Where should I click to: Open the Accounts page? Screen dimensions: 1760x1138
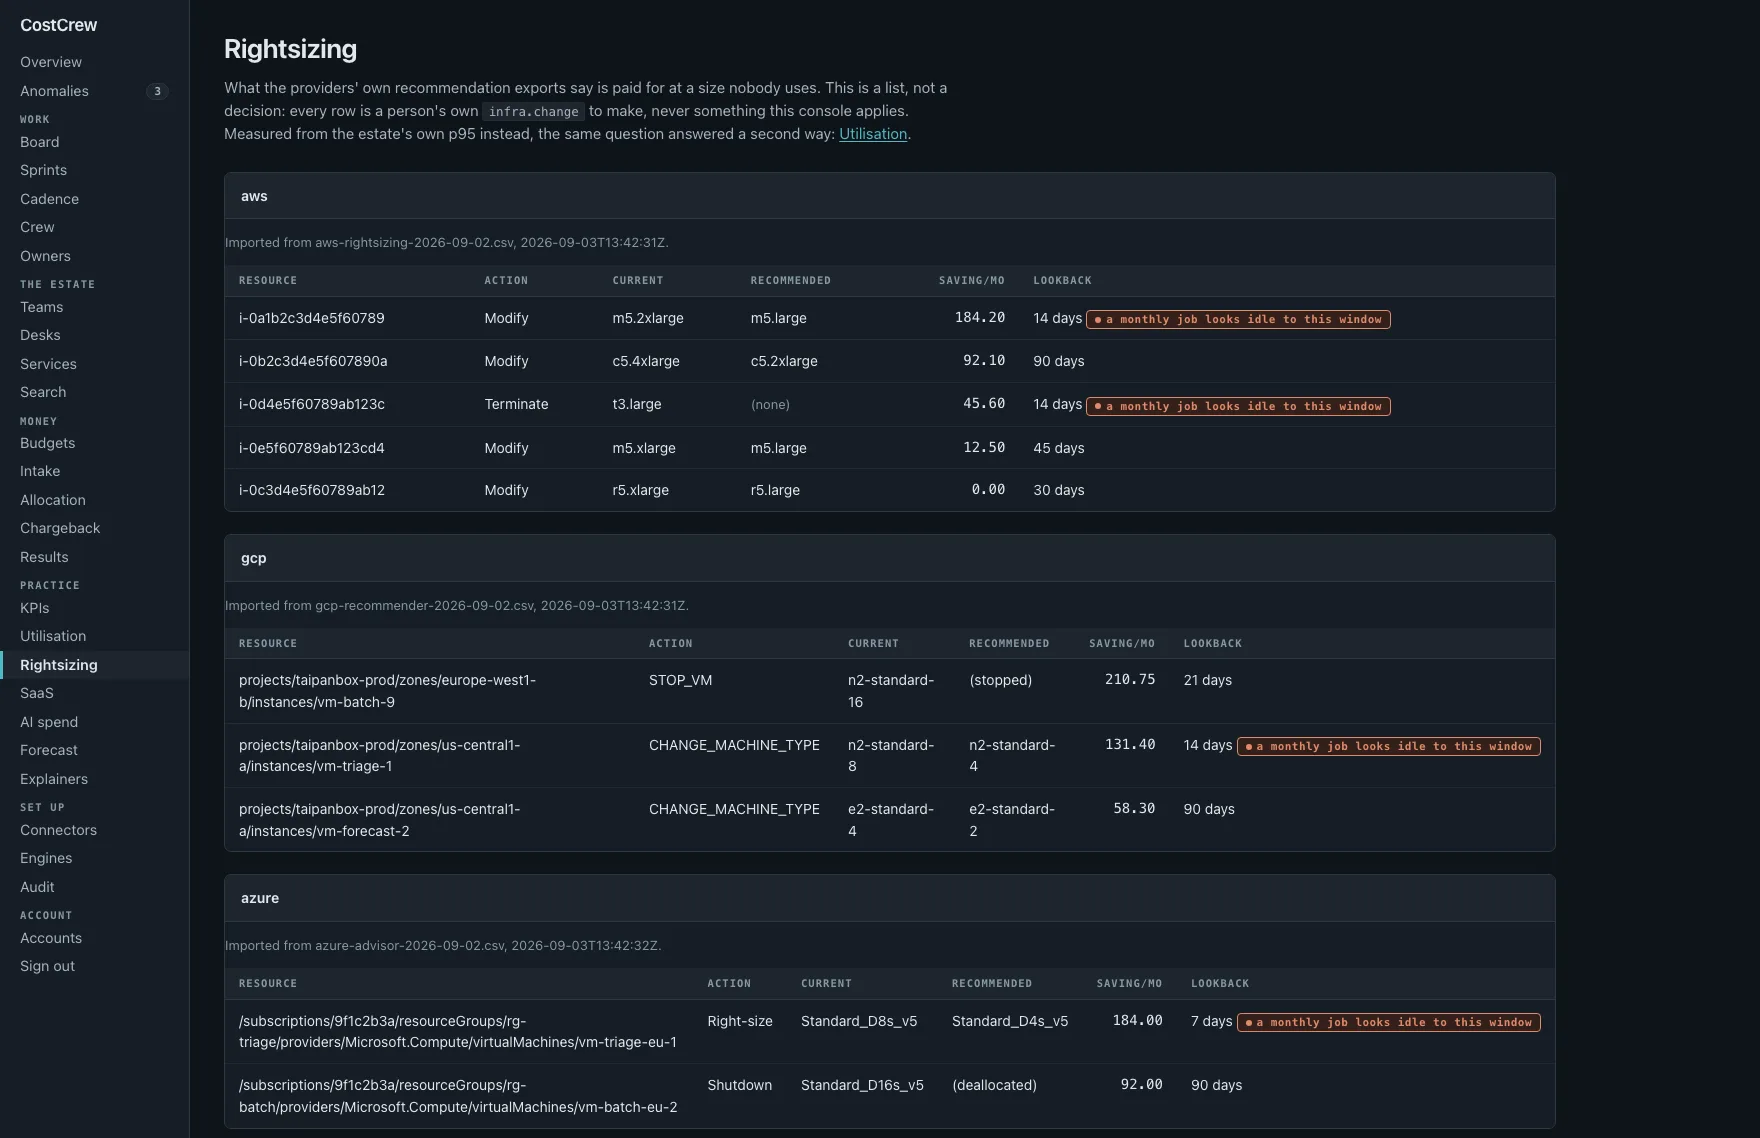pos(51,938)
